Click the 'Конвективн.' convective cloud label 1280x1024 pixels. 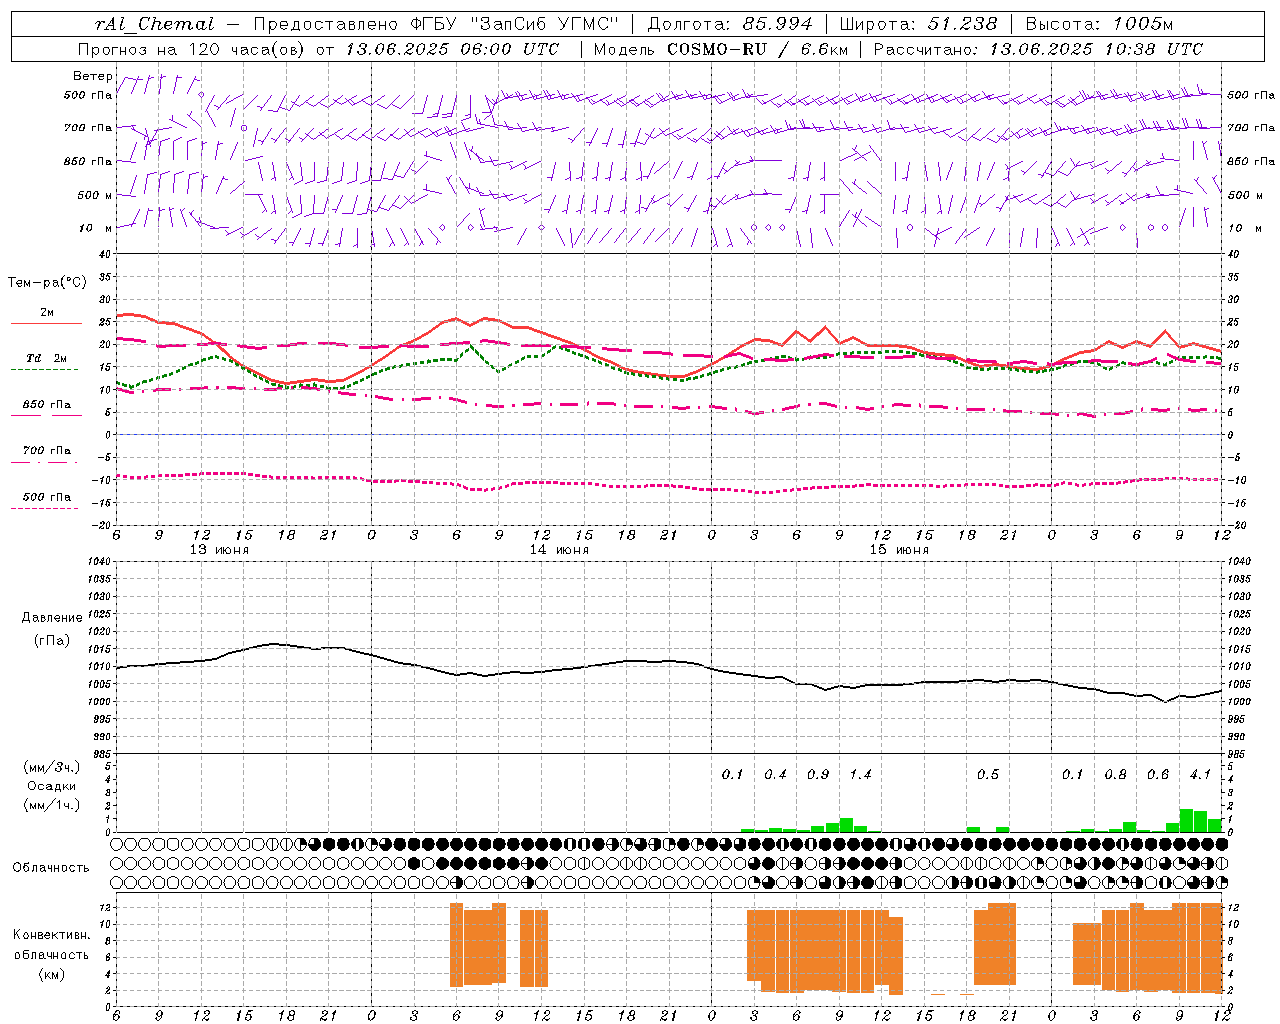click(x=51, y=935)
